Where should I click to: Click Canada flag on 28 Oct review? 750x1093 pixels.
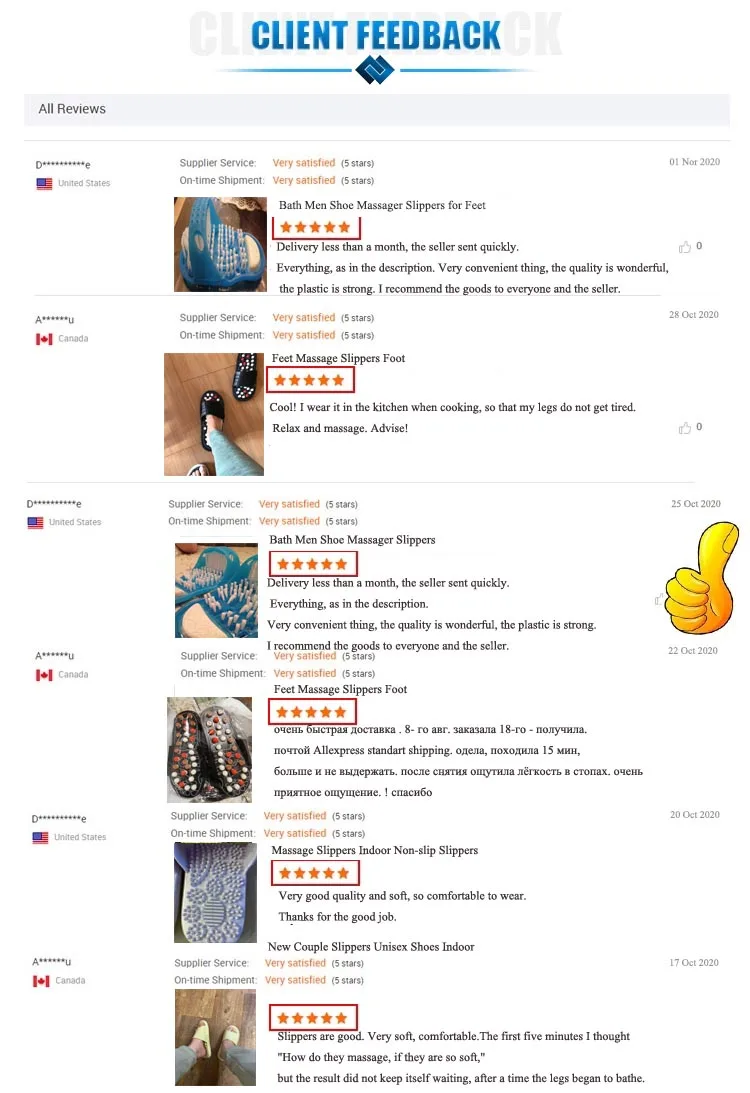click(x=44, y=339)
